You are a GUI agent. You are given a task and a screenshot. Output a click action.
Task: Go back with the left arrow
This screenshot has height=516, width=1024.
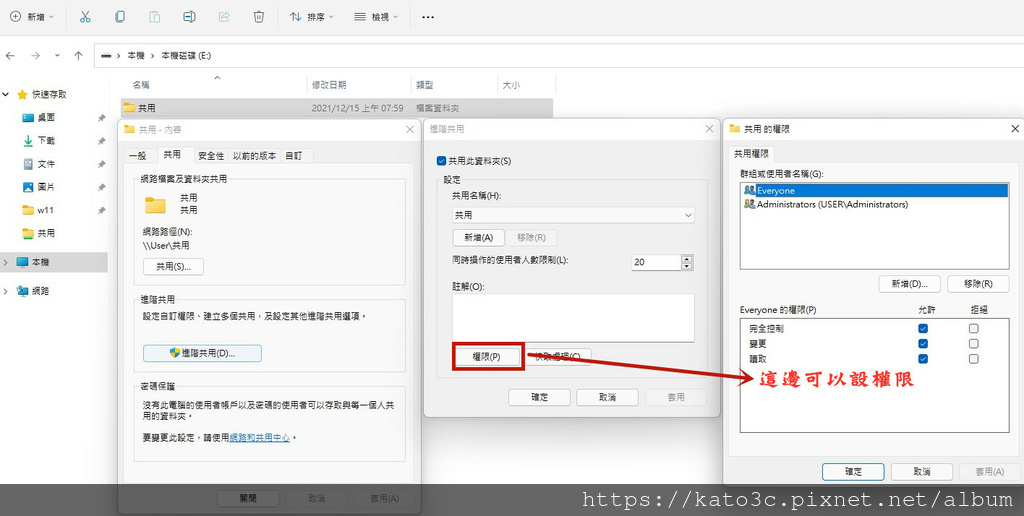pyautogui.click(x=10, y=56)
